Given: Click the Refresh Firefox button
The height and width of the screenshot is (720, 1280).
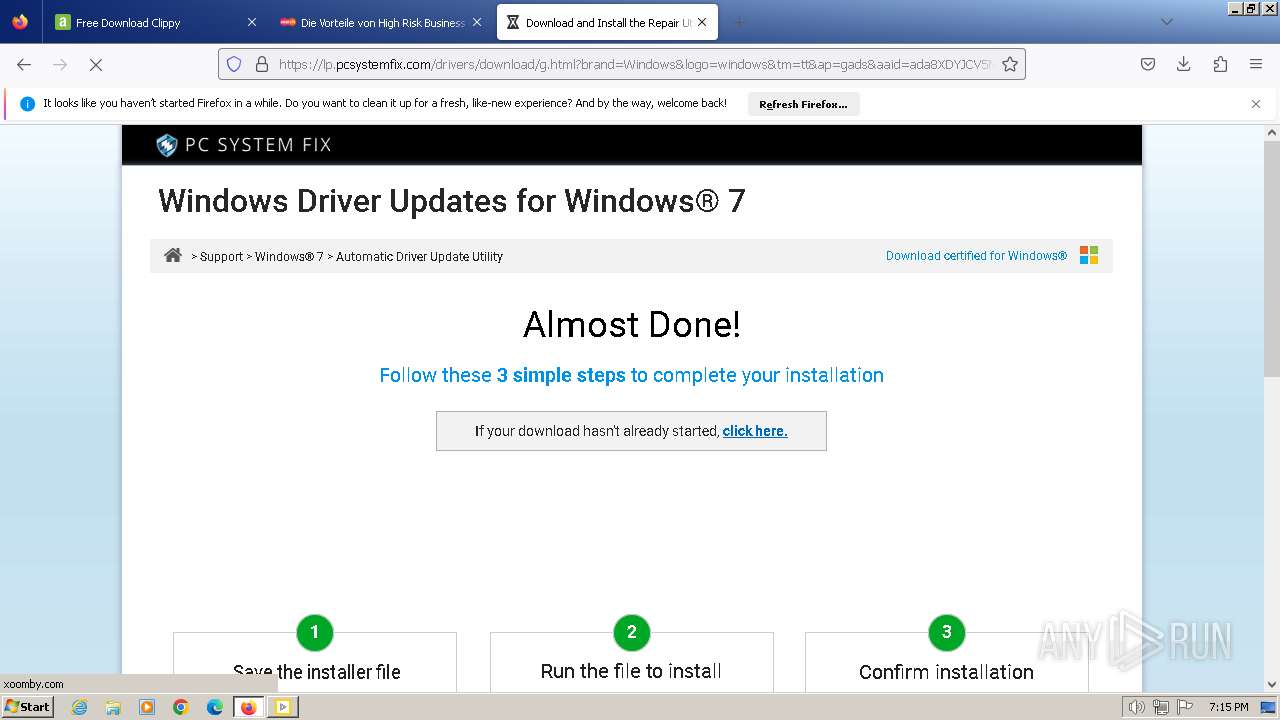Looking at the screenshot, I should coord(803,104).
